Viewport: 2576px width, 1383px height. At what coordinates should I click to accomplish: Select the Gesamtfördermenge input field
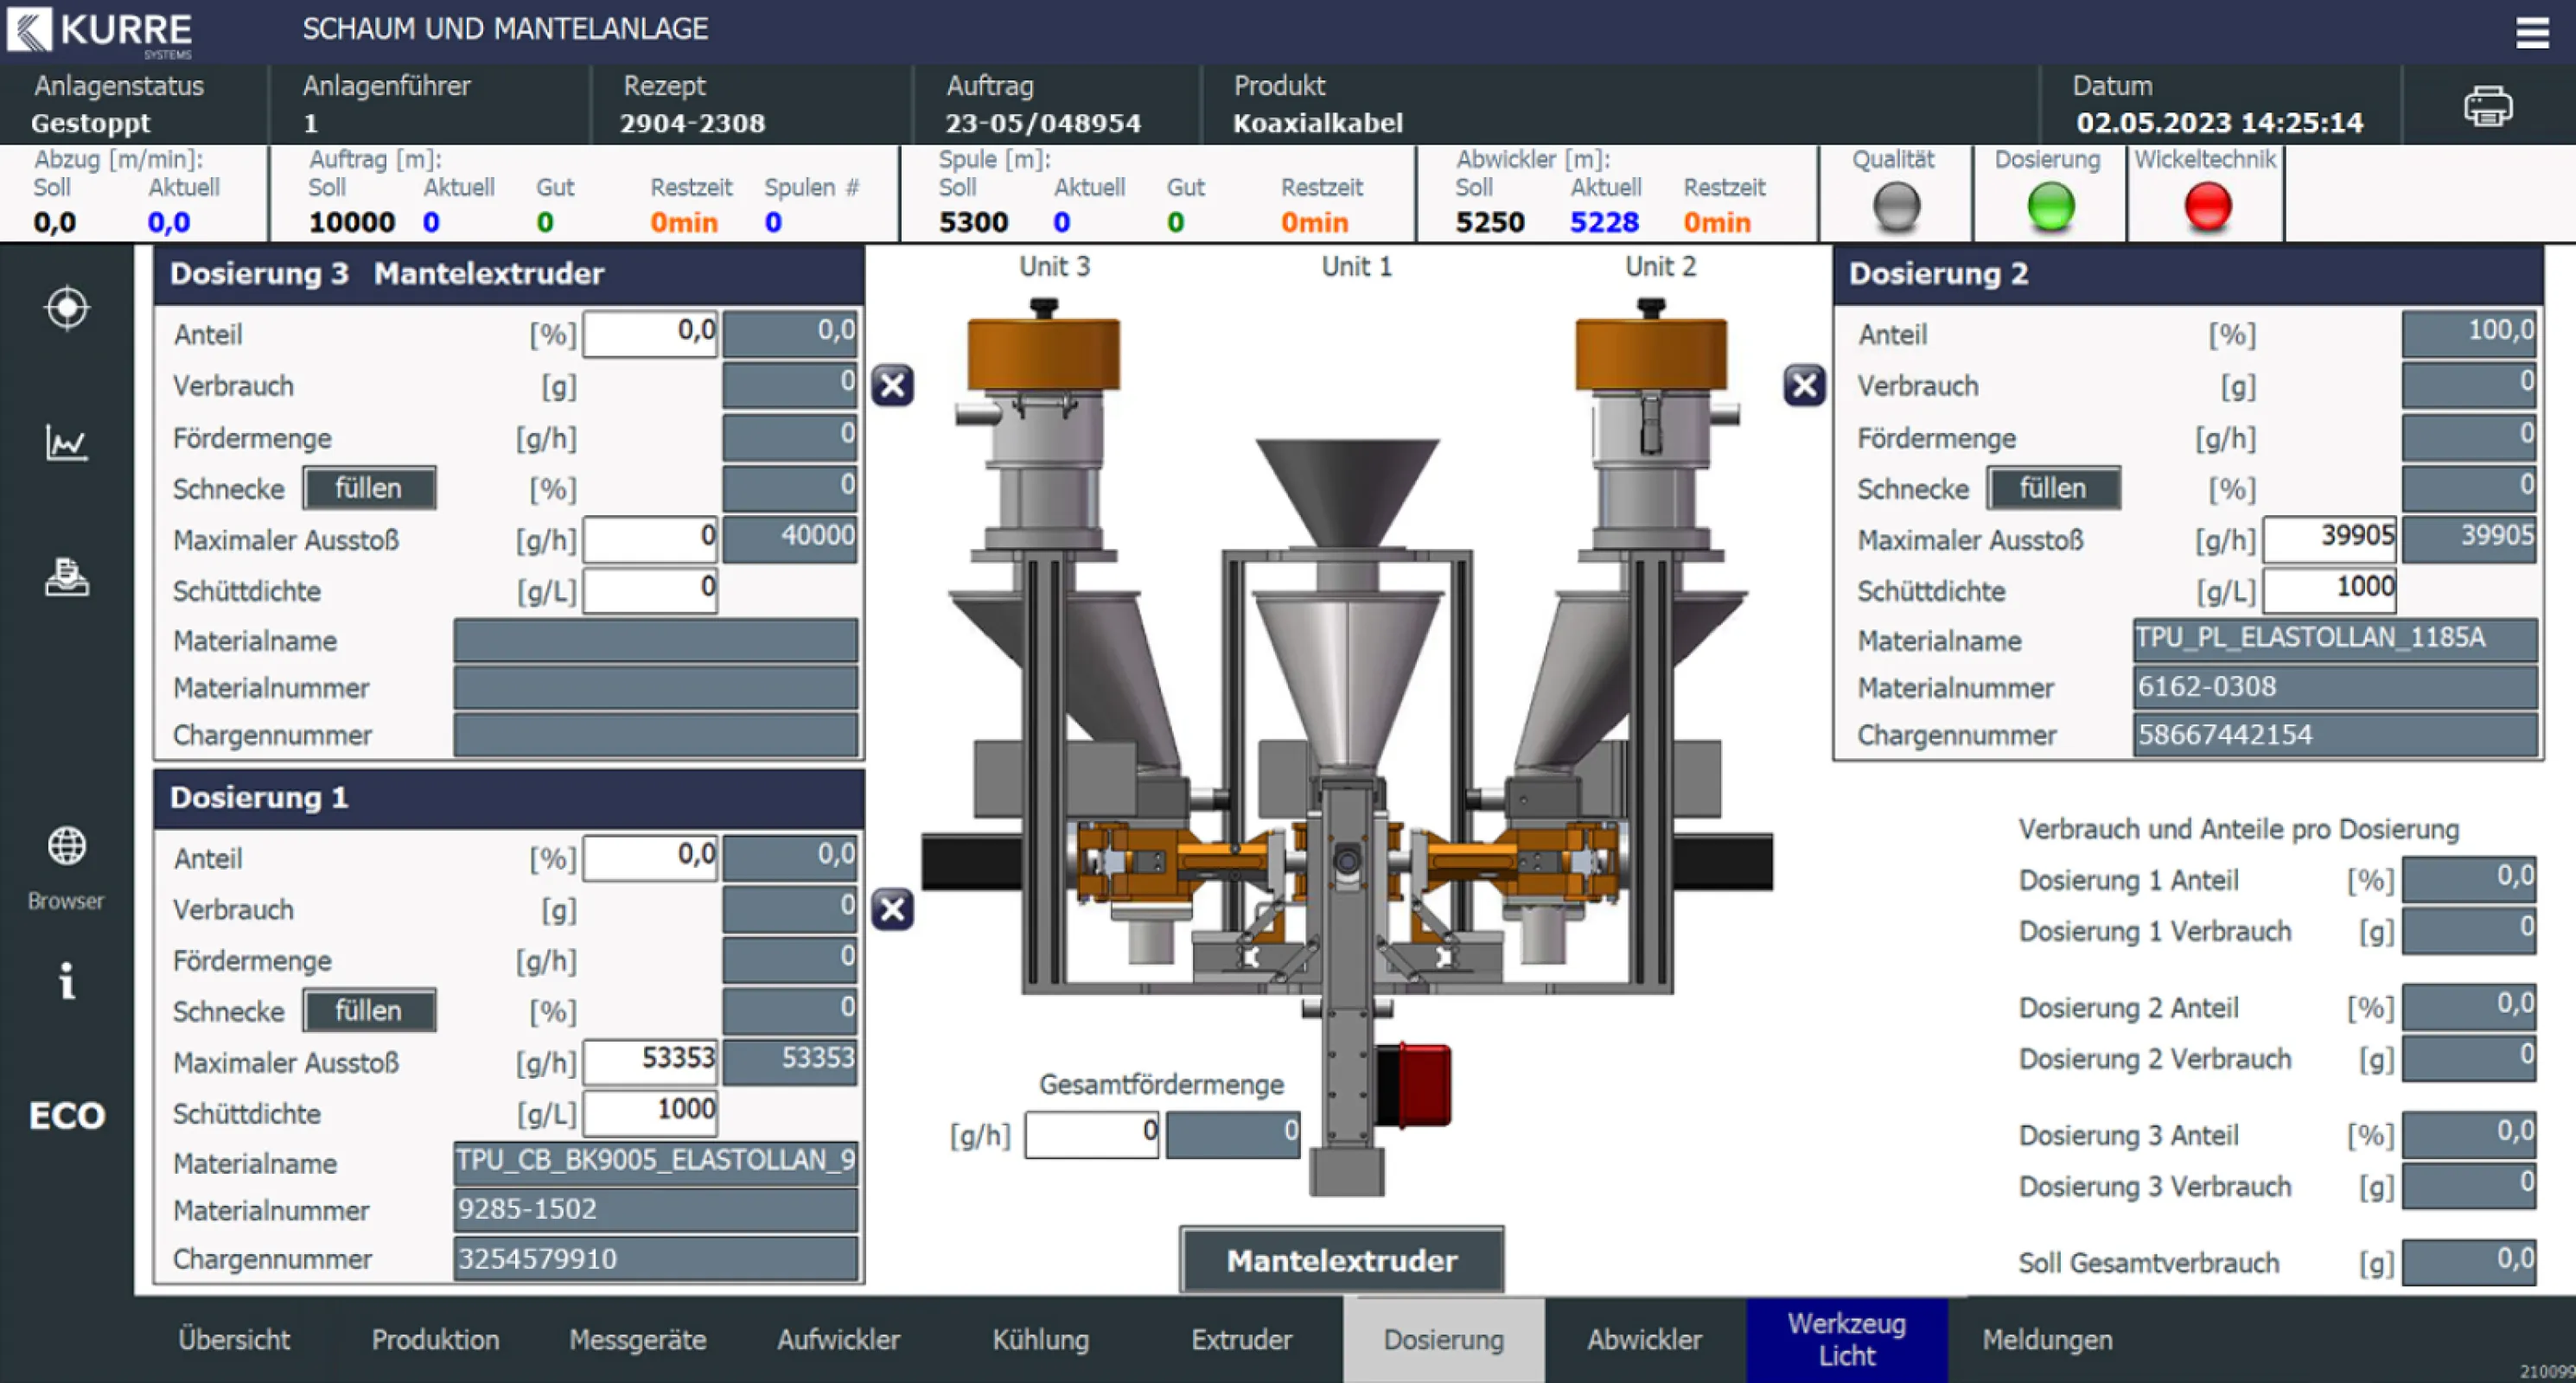point(1090,1134)
